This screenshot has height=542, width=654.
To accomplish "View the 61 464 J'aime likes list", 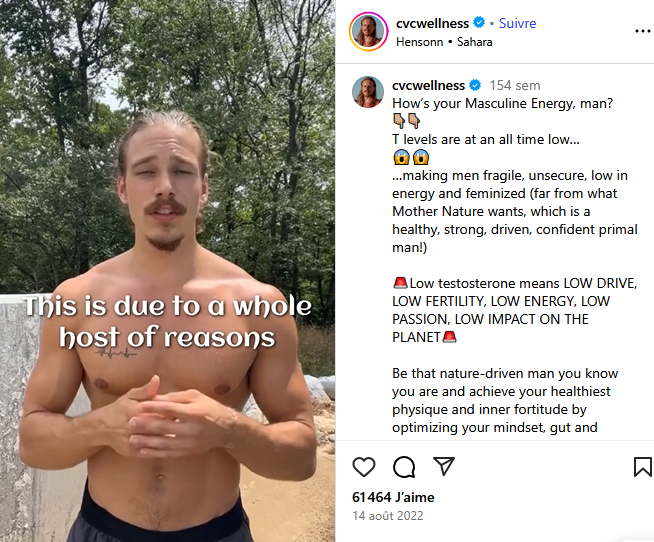I will [x=393, y=497].
